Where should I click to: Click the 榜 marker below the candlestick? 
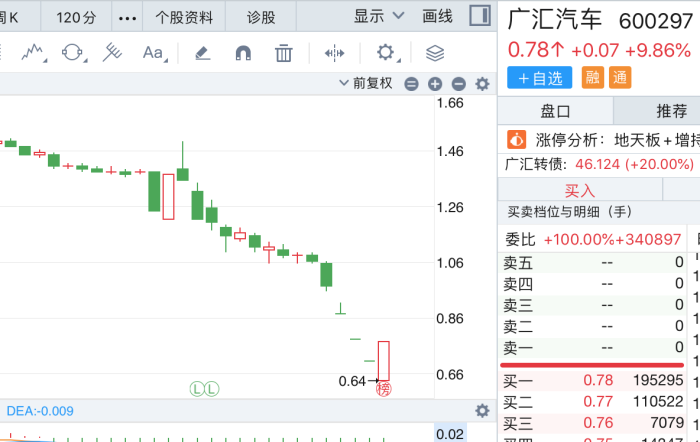(383, 389)
